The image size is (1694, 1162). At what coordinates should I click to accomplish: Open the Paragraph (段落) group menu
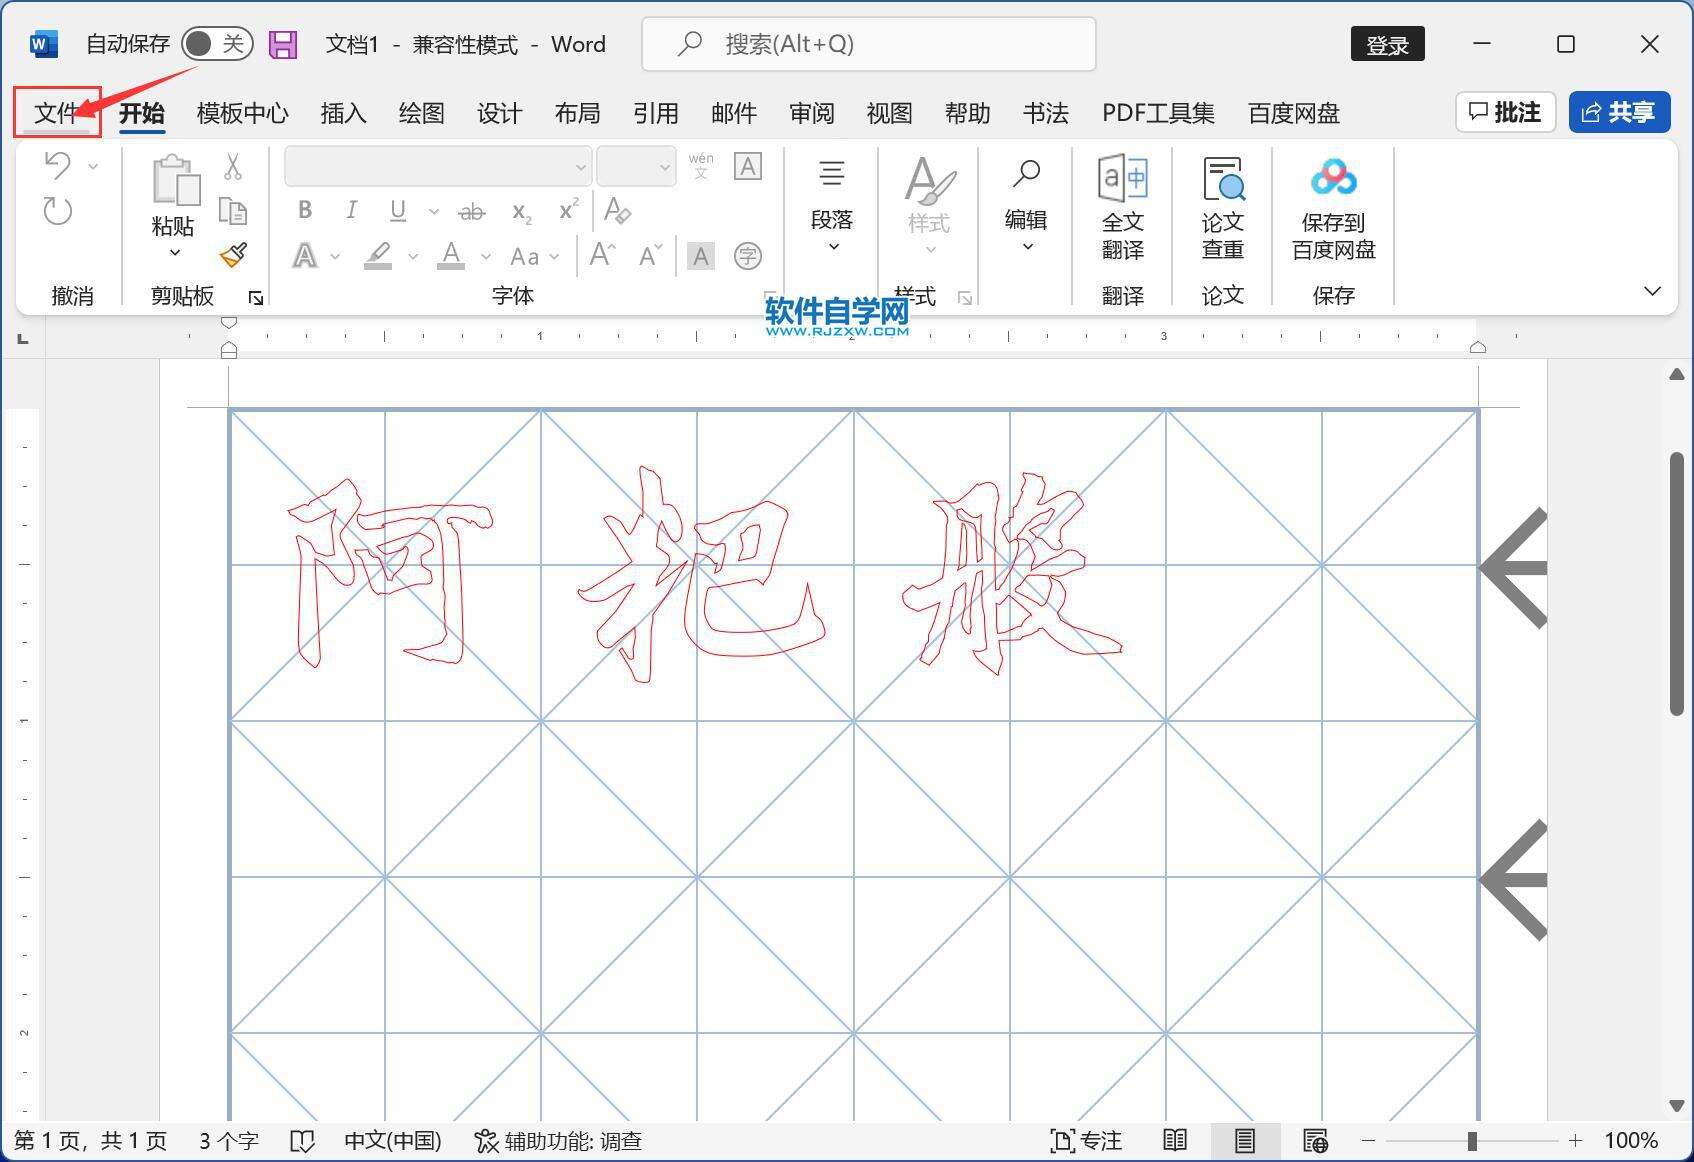pos(832,207)
